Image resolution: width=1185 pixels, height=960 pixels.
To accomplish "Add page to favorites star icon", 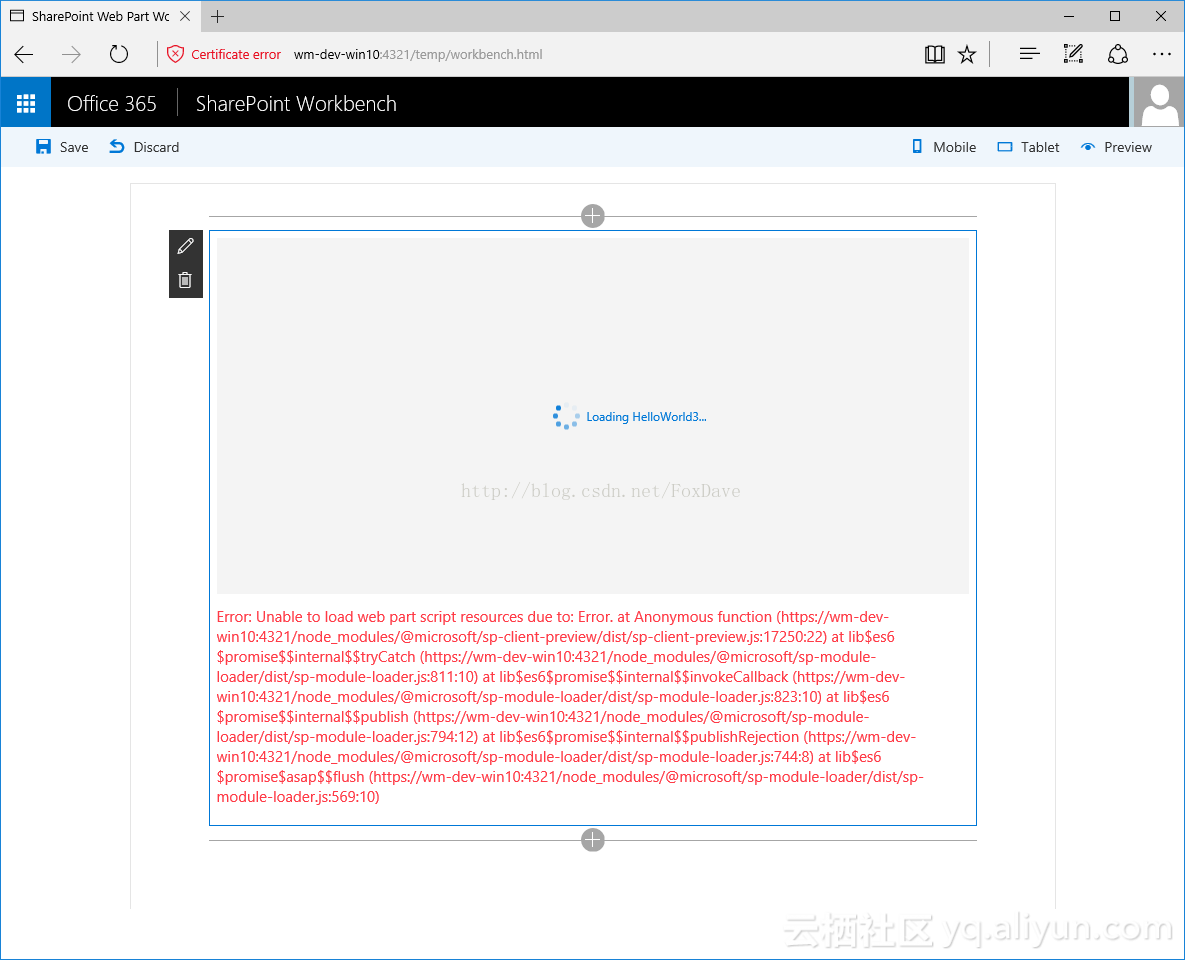I will click(x=967, y=54).
